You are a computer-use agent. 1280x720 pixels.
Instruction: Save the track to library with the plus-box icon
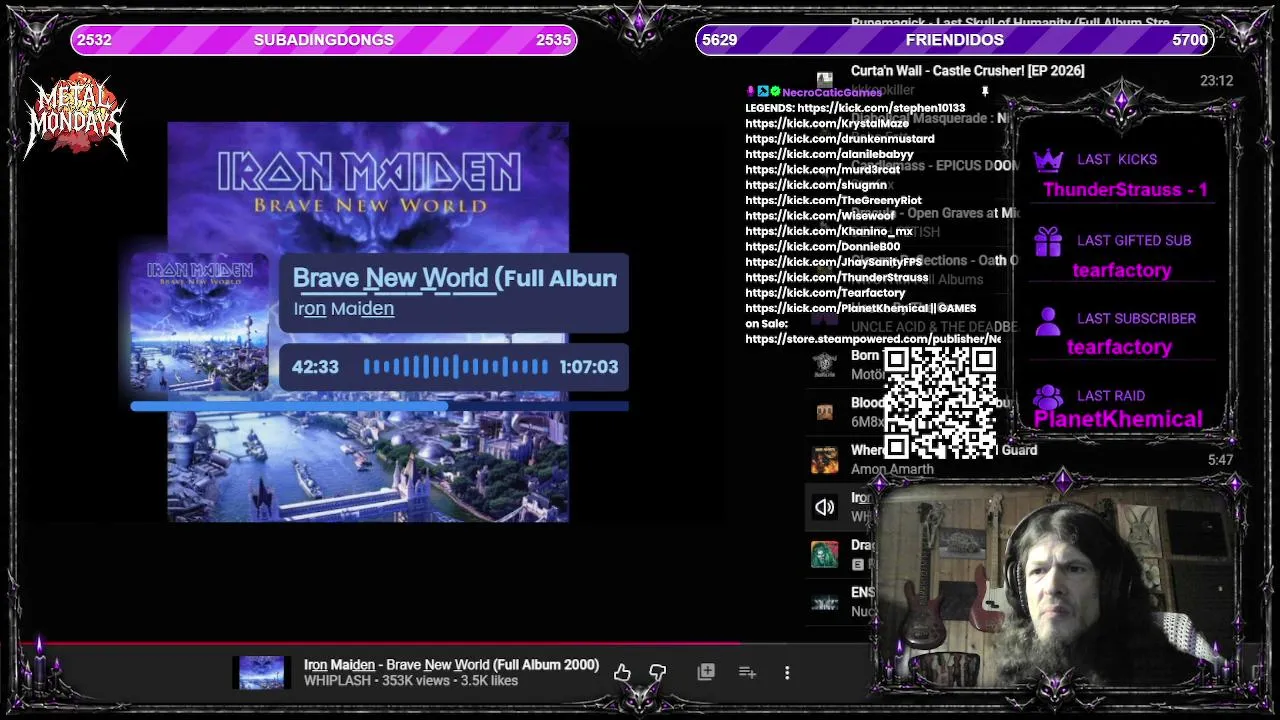(706, 672)
